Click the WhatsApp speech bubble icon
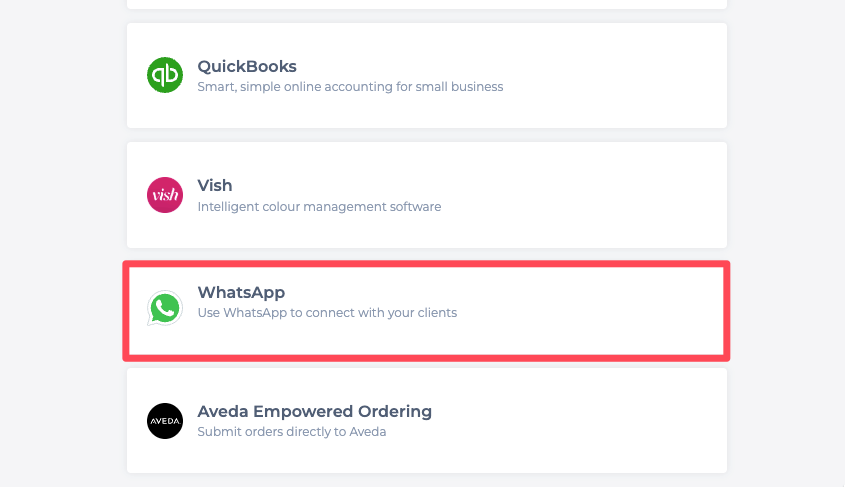The width and height of the screenshot is (845, 487). (165, 309)
